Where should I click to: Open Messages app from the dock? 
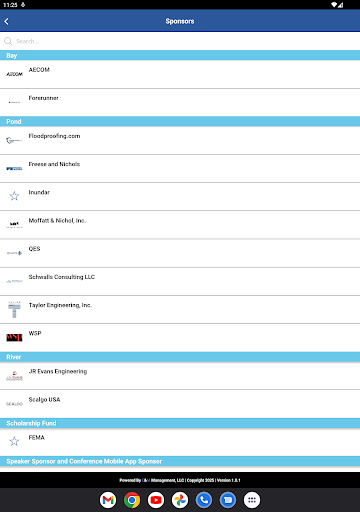228,500
